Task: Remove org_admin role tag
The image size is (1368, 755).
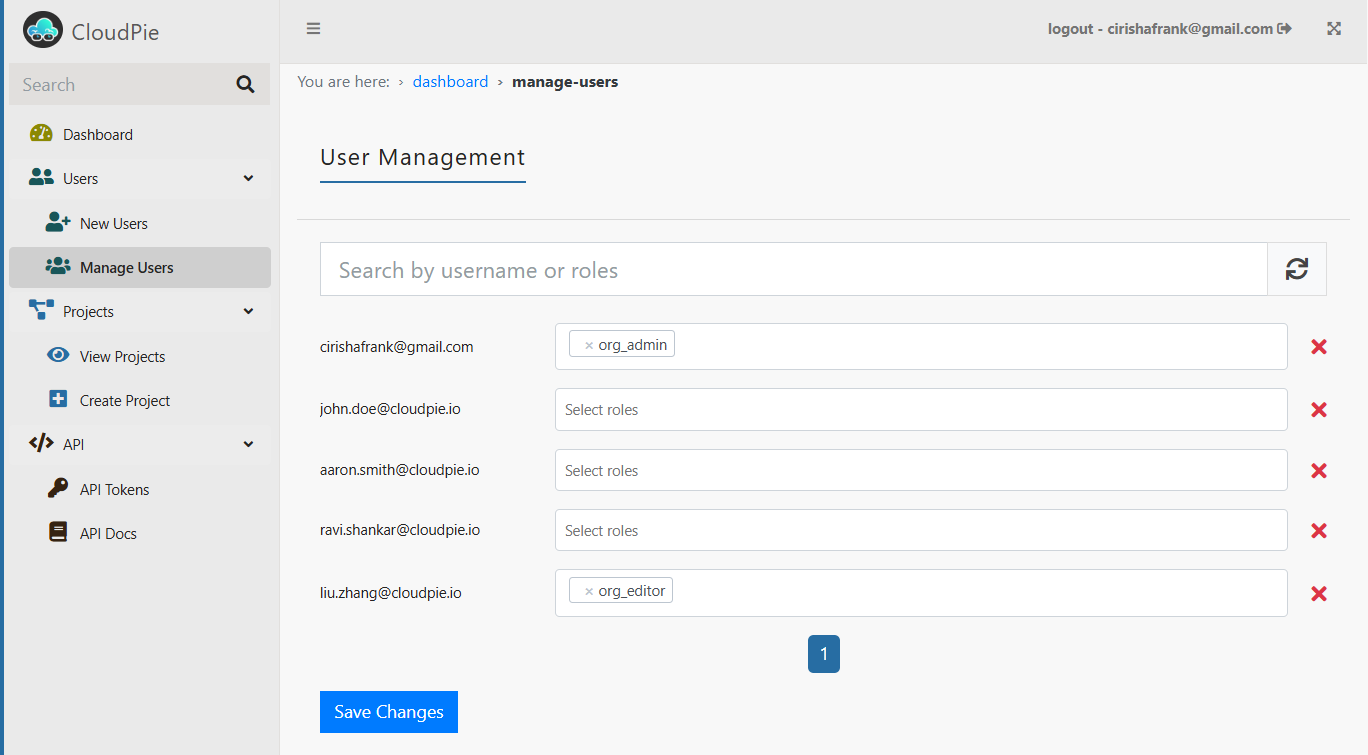Action: click(589, 345)
